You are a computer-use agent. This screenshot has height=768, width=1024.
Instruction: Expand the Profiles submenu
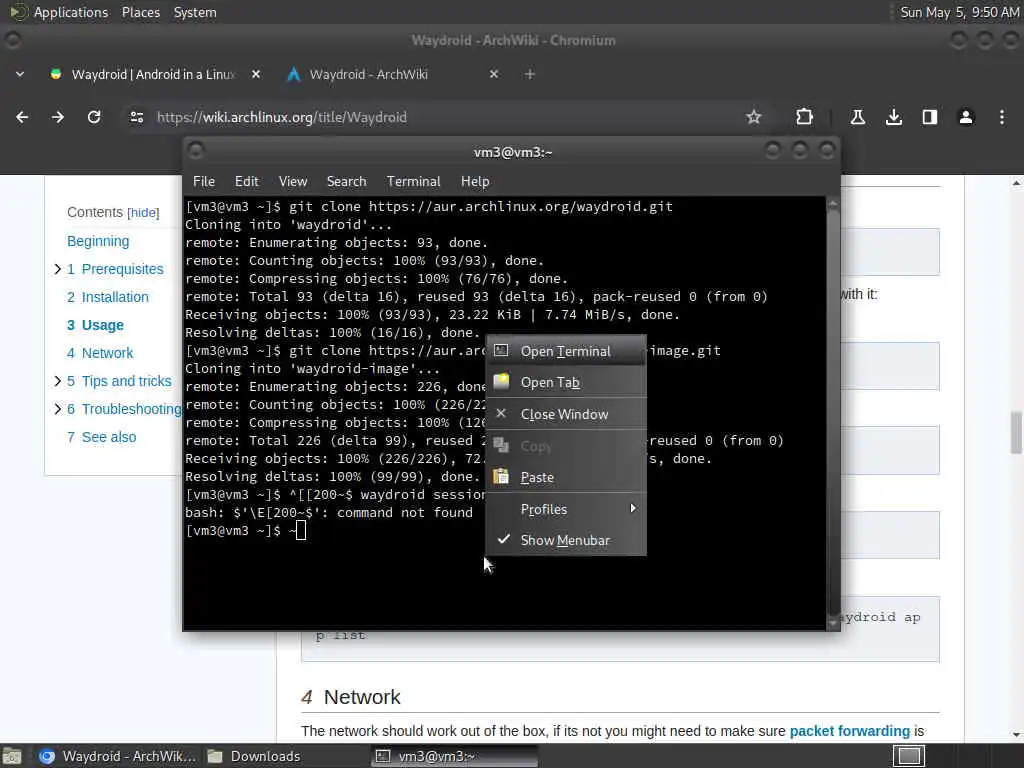click(x=566, y=509)
